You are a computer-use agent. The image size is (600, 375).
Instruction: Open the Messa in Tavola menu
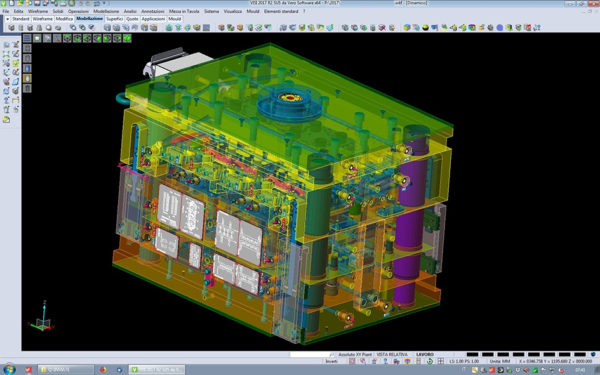pos(184,11)
